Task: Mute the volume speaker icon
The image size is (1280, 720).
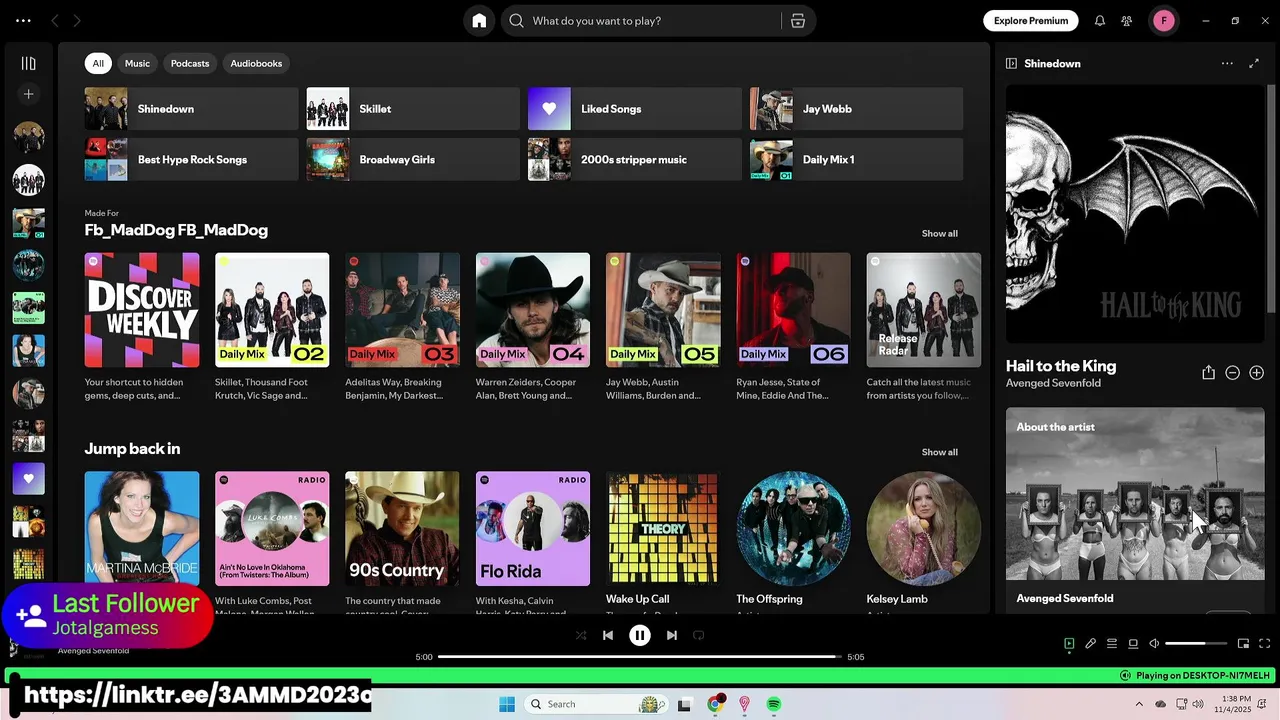Action: point(1154,644)
